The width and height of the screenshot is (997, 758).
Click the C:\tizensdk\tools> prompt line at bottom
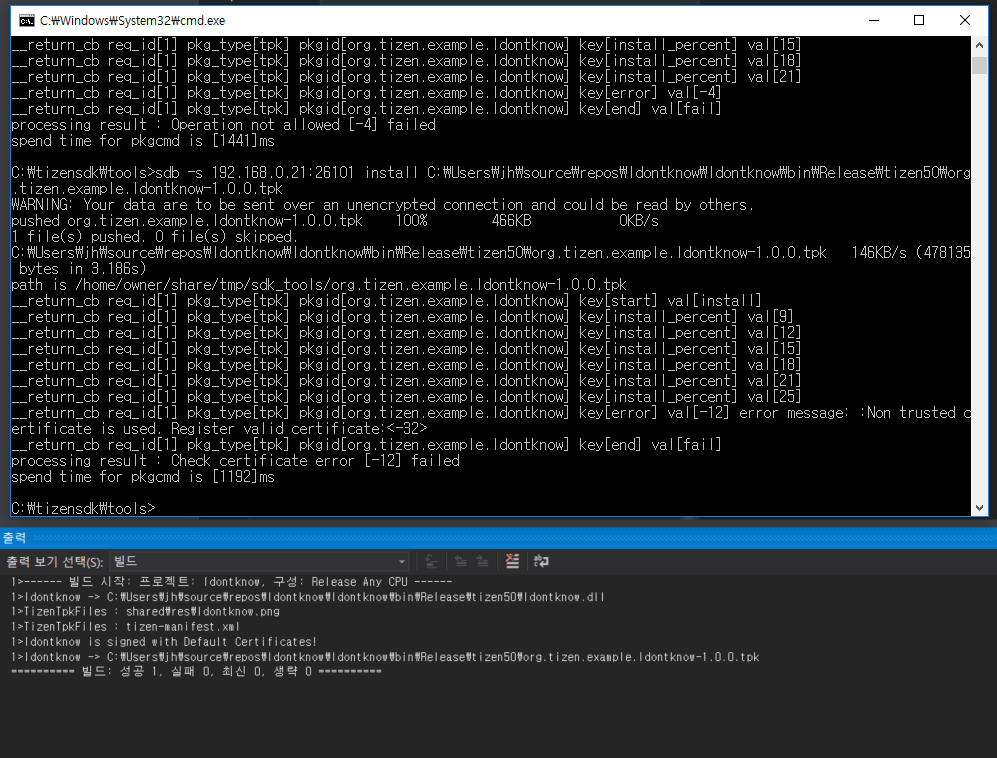click(x=83, y=509)
